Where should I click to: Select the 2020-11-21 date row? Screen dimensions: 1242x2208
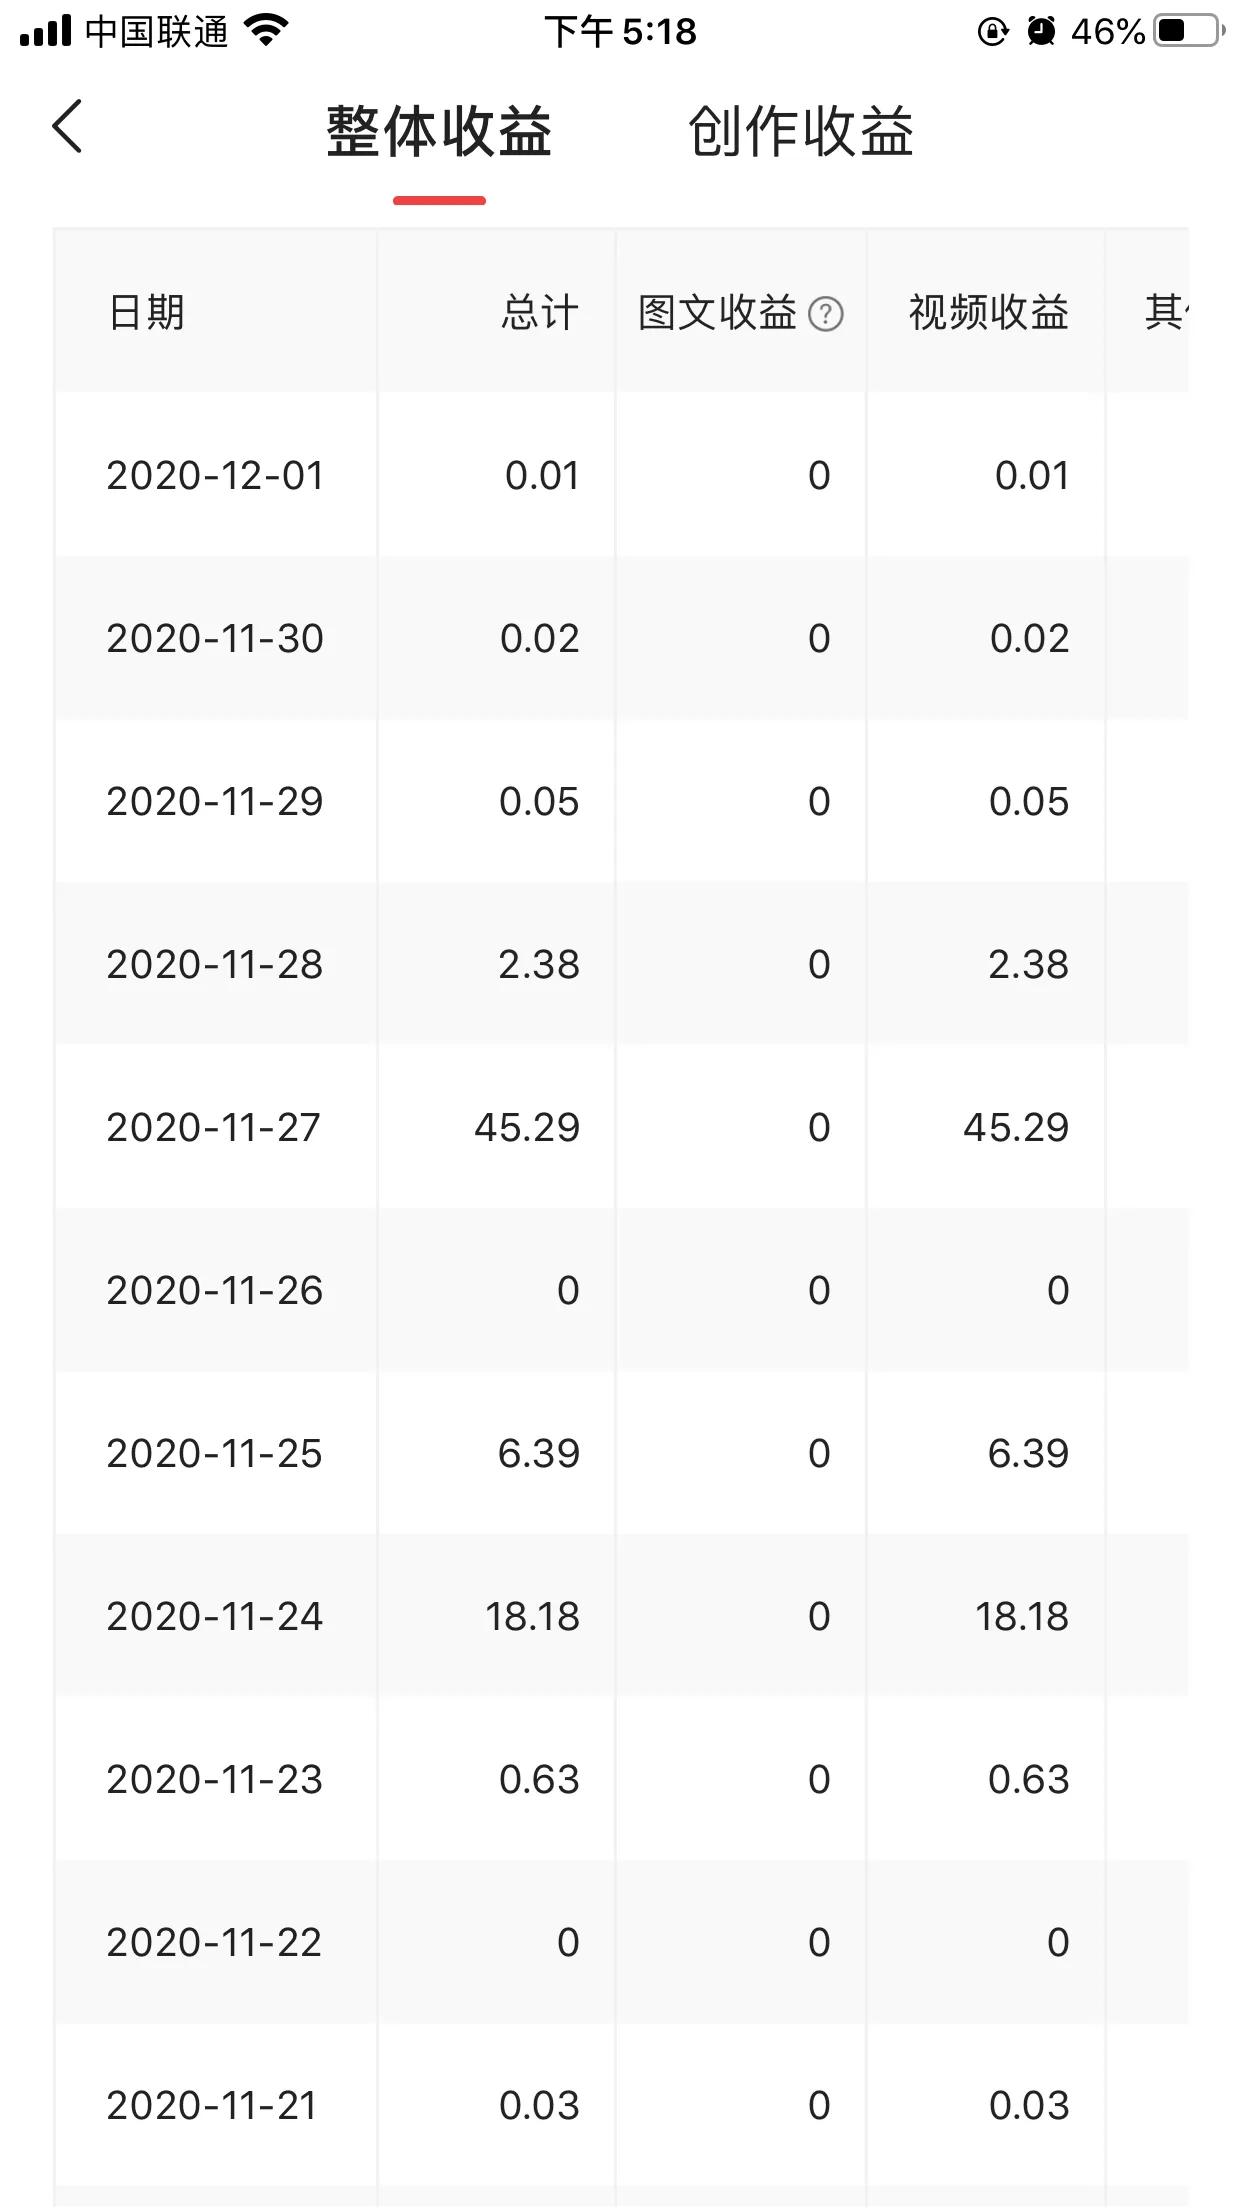[x=212, y=2105]
